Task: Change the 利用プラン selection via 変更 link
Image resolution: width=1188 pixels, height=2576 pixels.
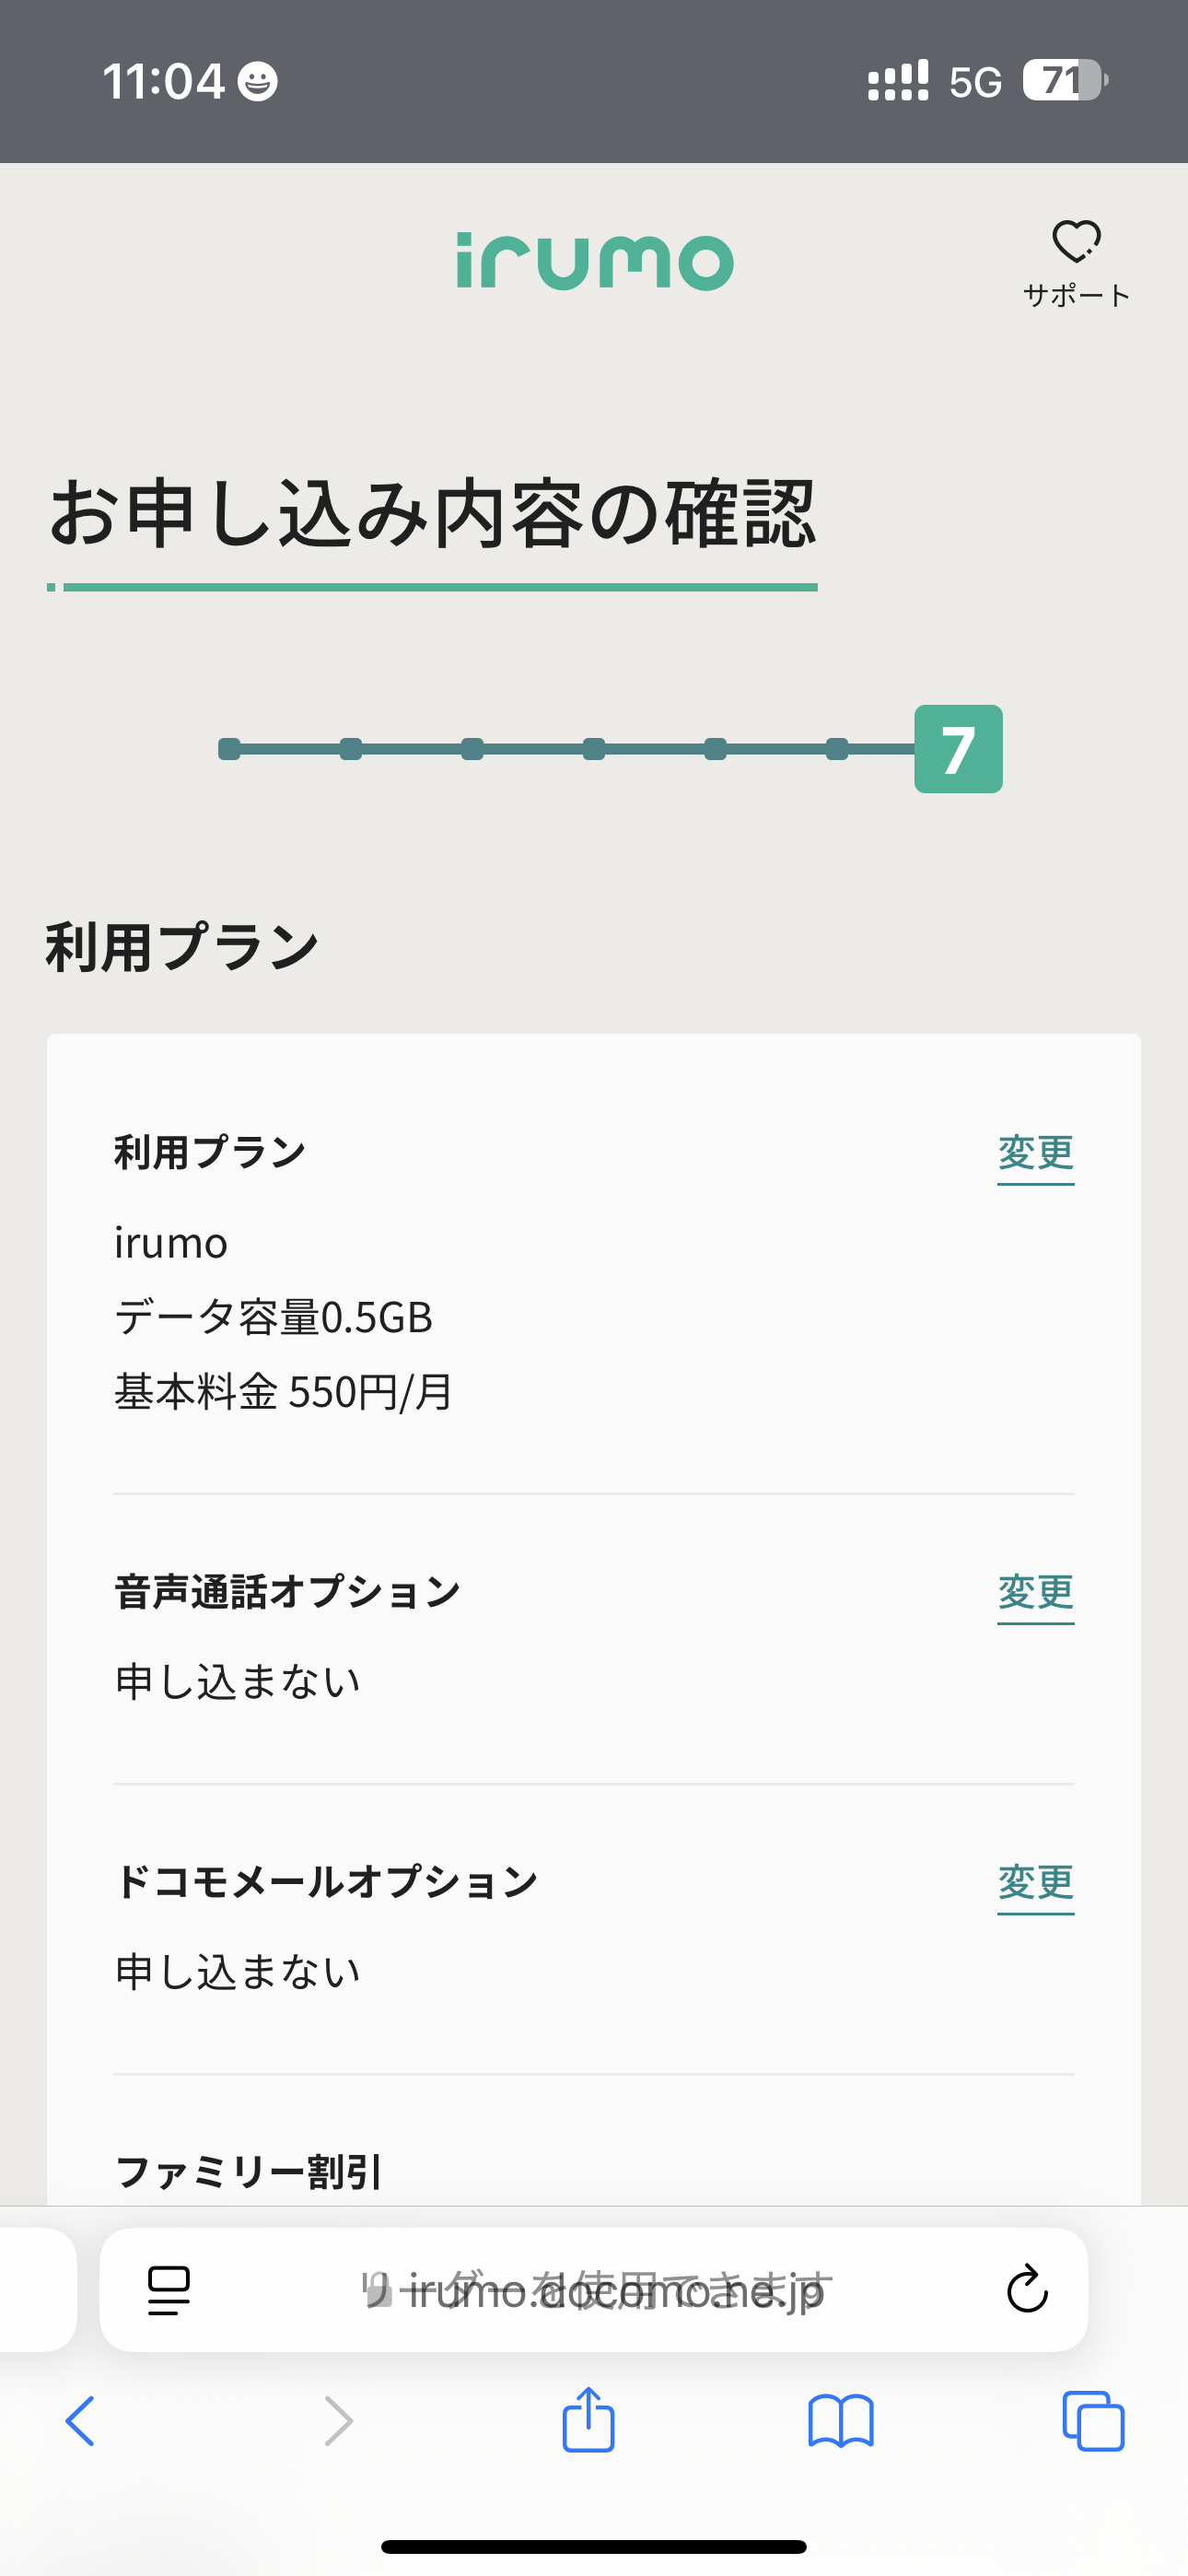Action: pos(1035,1153)
